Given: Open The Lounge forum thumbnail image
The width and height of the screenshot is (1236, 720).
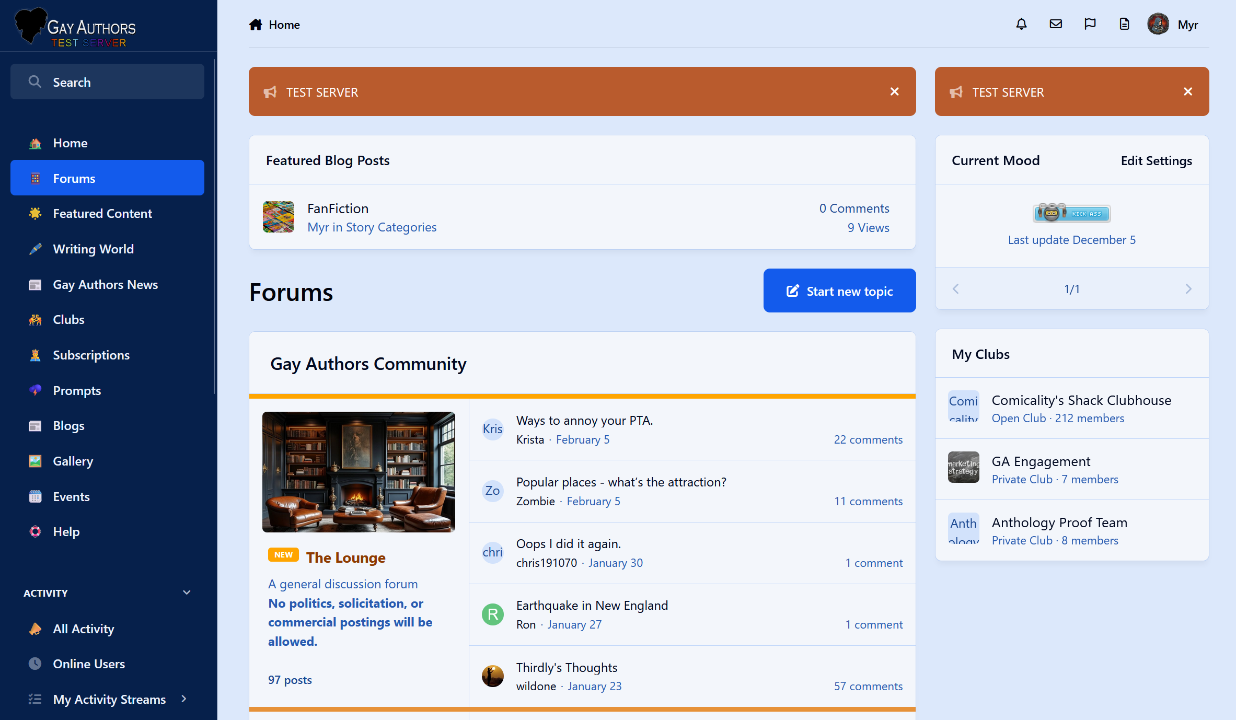Looking at the screenshot, I should [x=358, y=472].
